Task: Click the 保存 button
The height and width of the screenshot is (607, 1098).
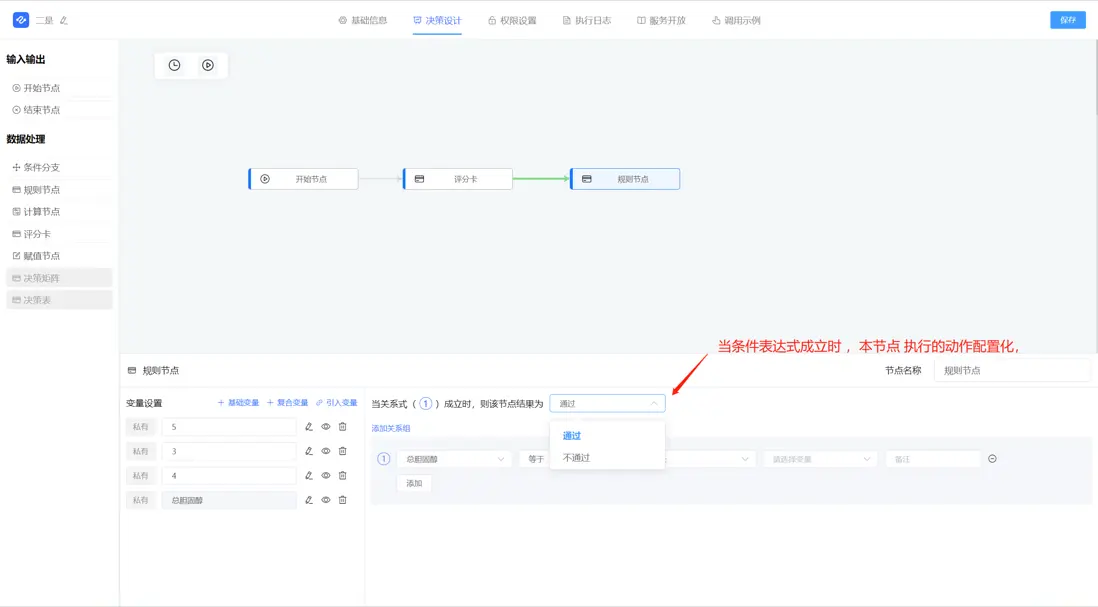Action: click(x=1068, y=20)
